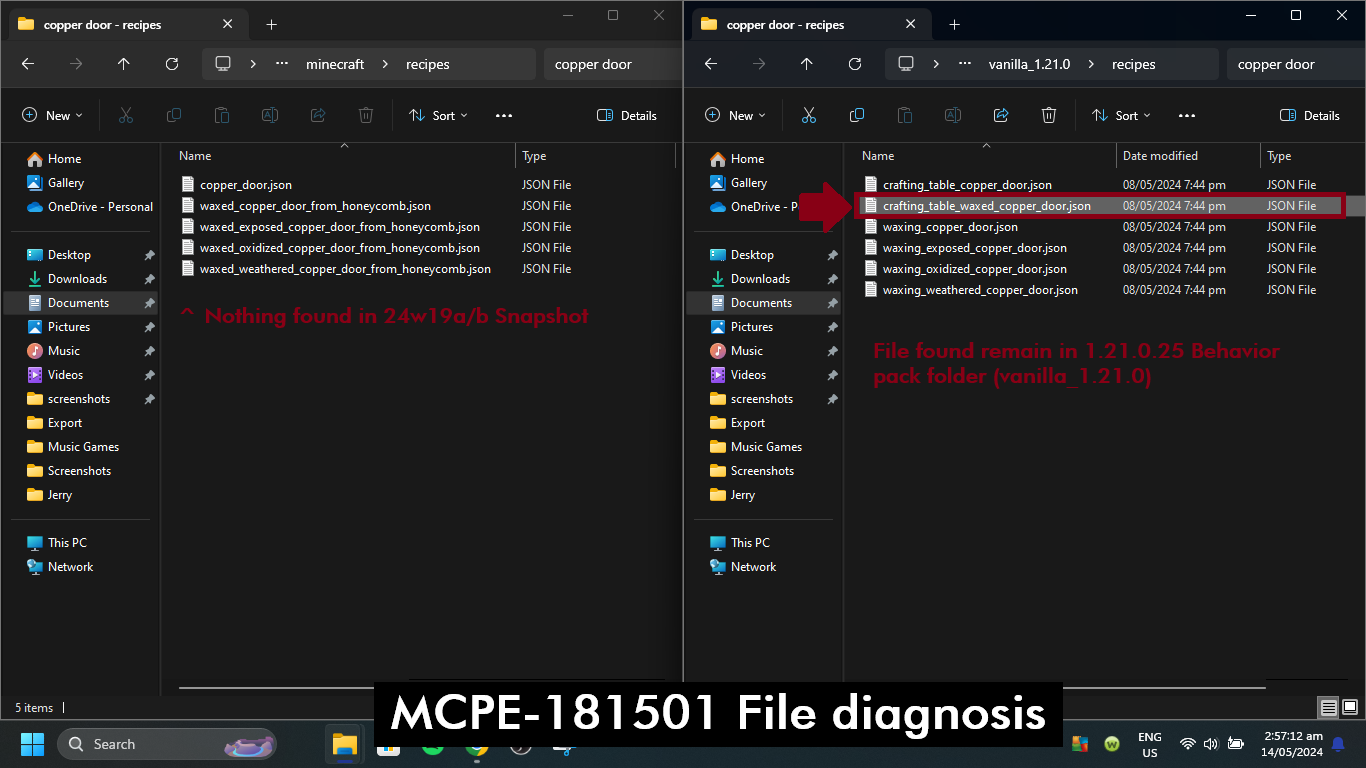Screen dimensions: 1366x768
Task: Open See more options in left window toolbar
Action: pos(504,115)
